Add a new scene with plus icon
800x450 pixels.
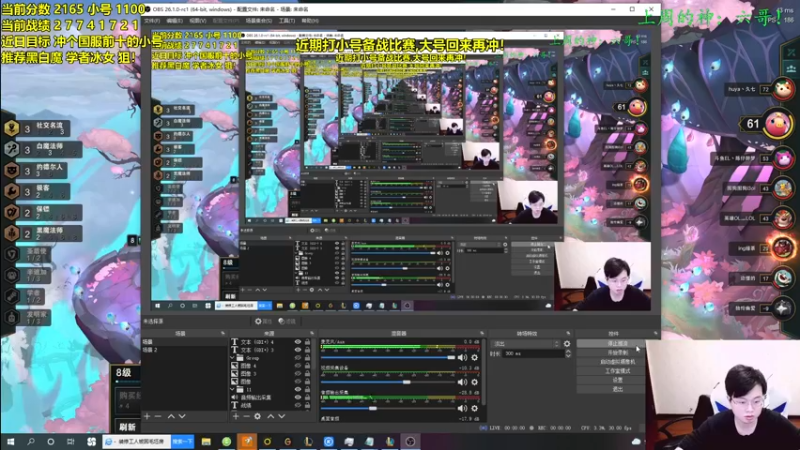pyautogui.click(x=147, y=416)
